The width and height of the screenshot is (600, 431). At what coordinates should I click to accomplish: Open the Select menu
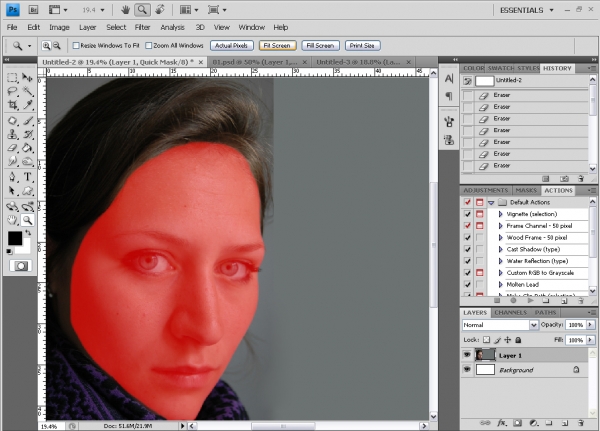pos(116,27)
